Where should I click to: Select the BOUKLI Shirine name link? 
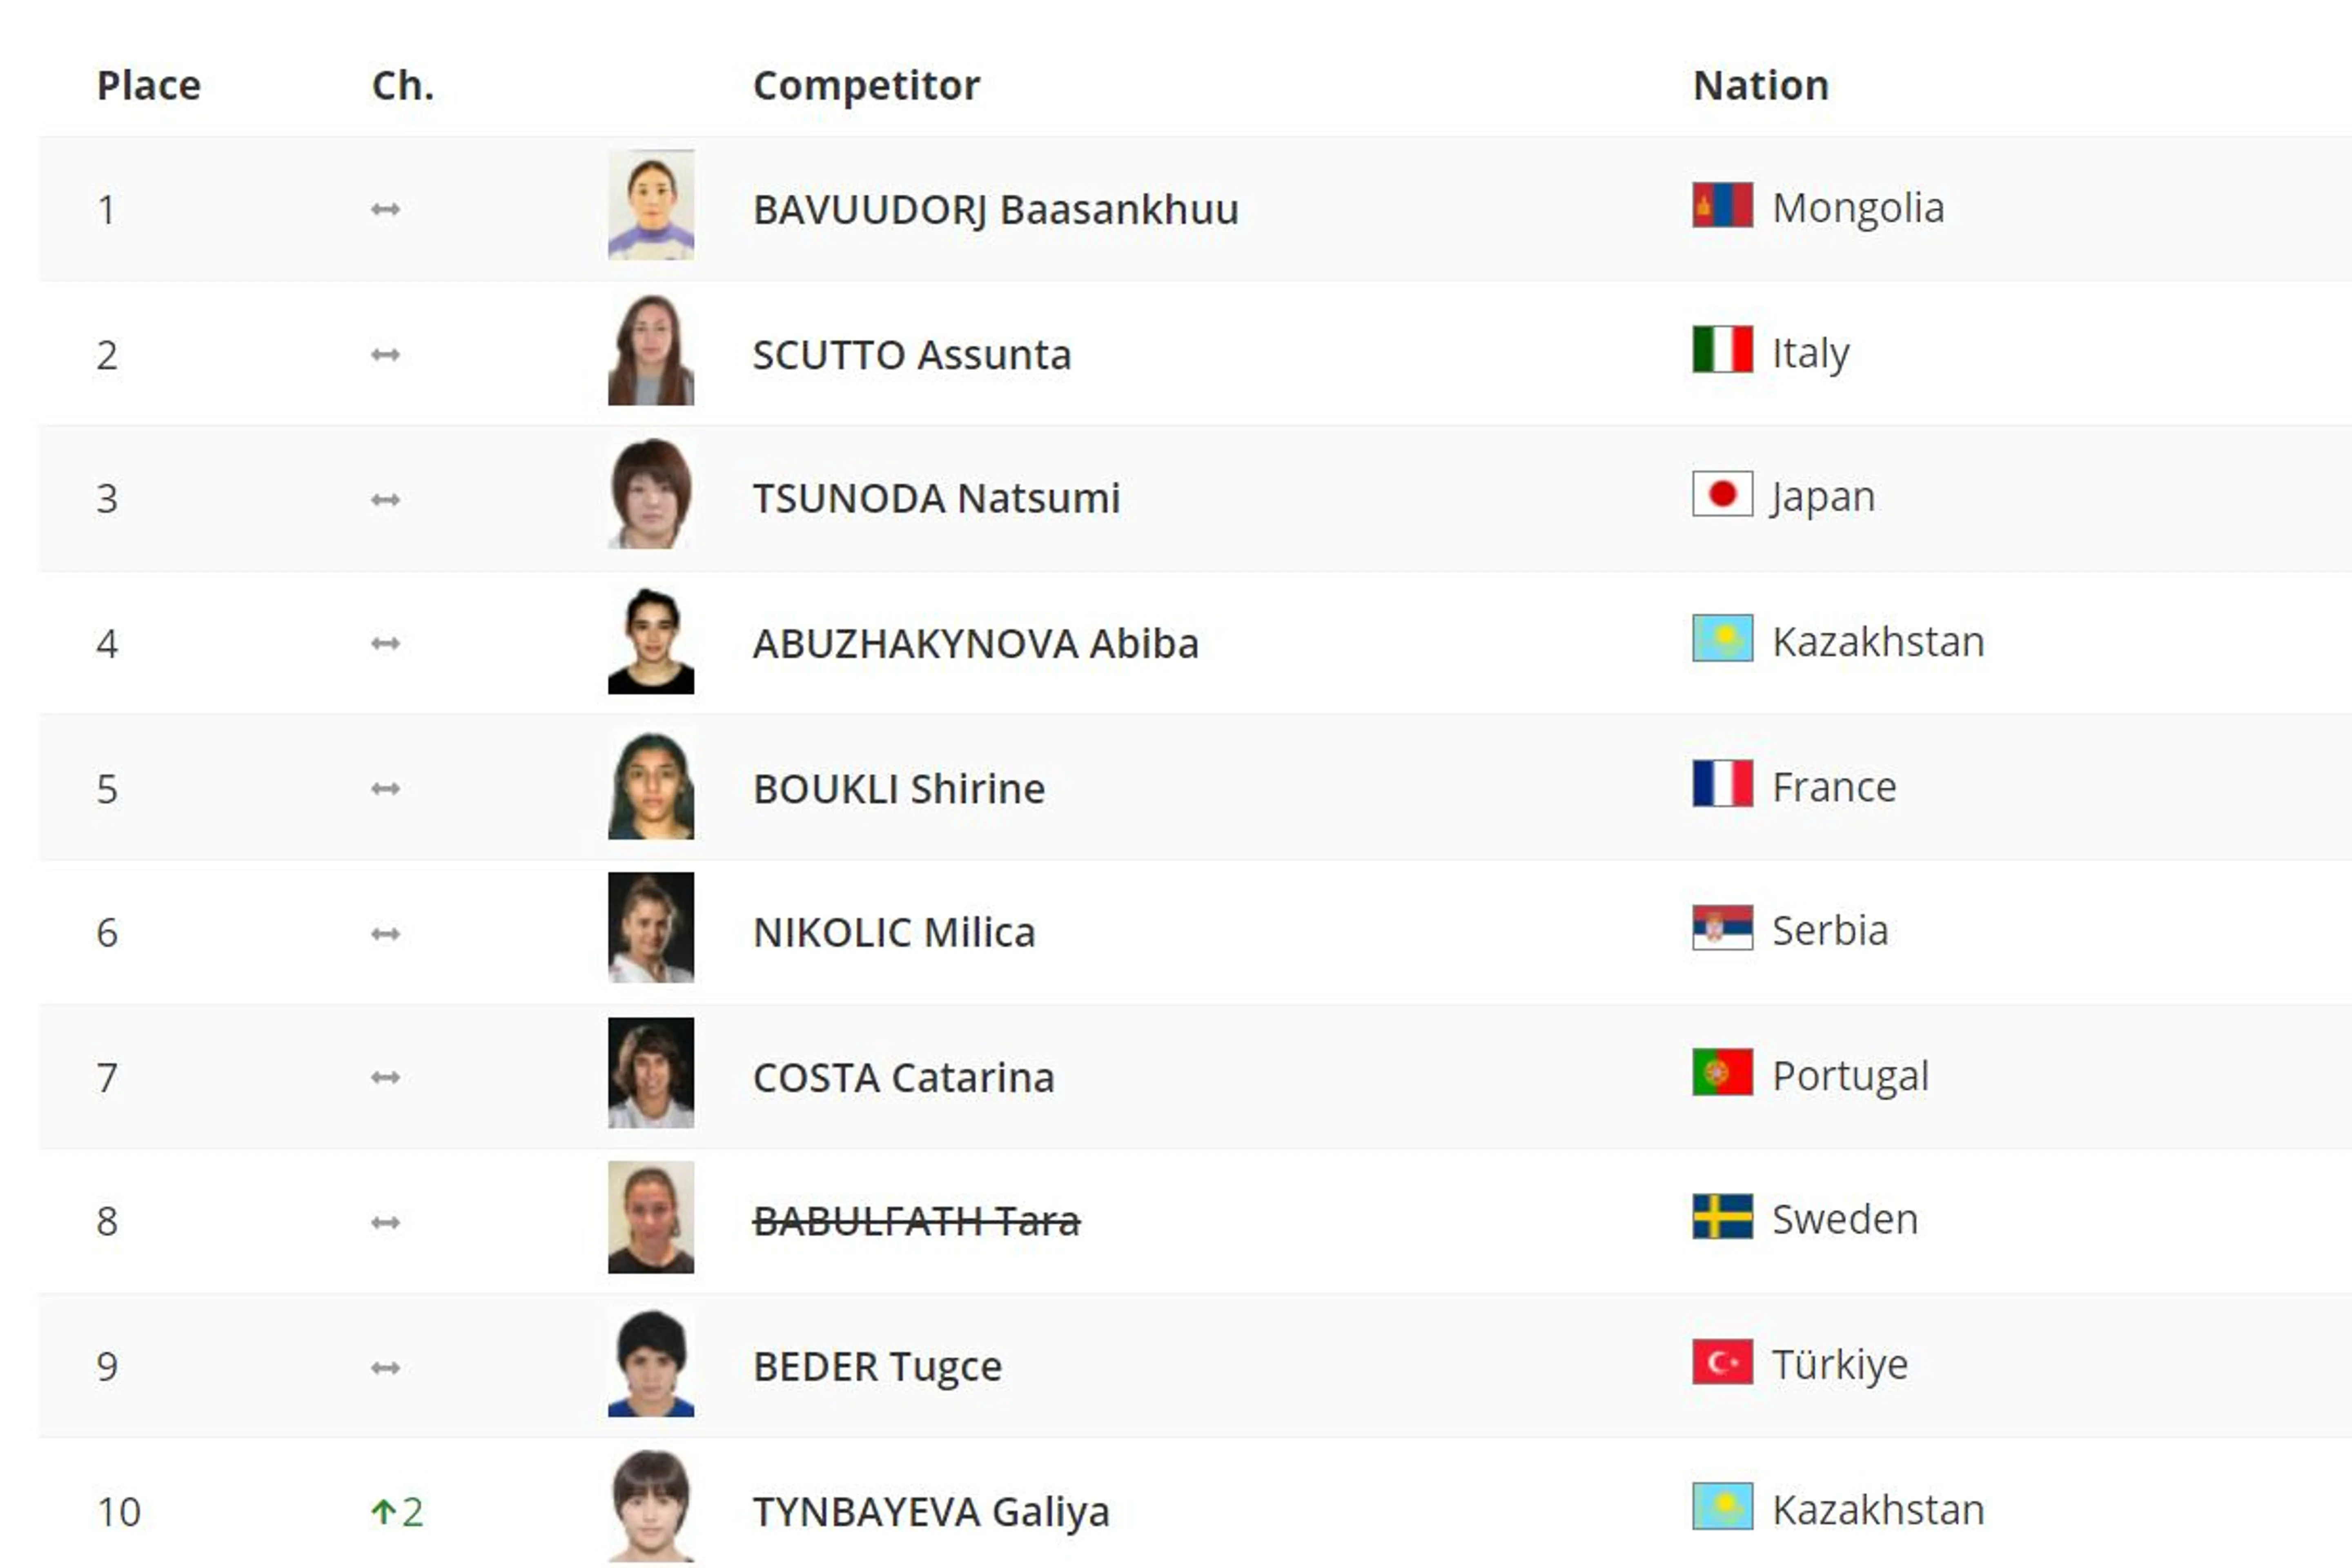[x=898, y=789]
